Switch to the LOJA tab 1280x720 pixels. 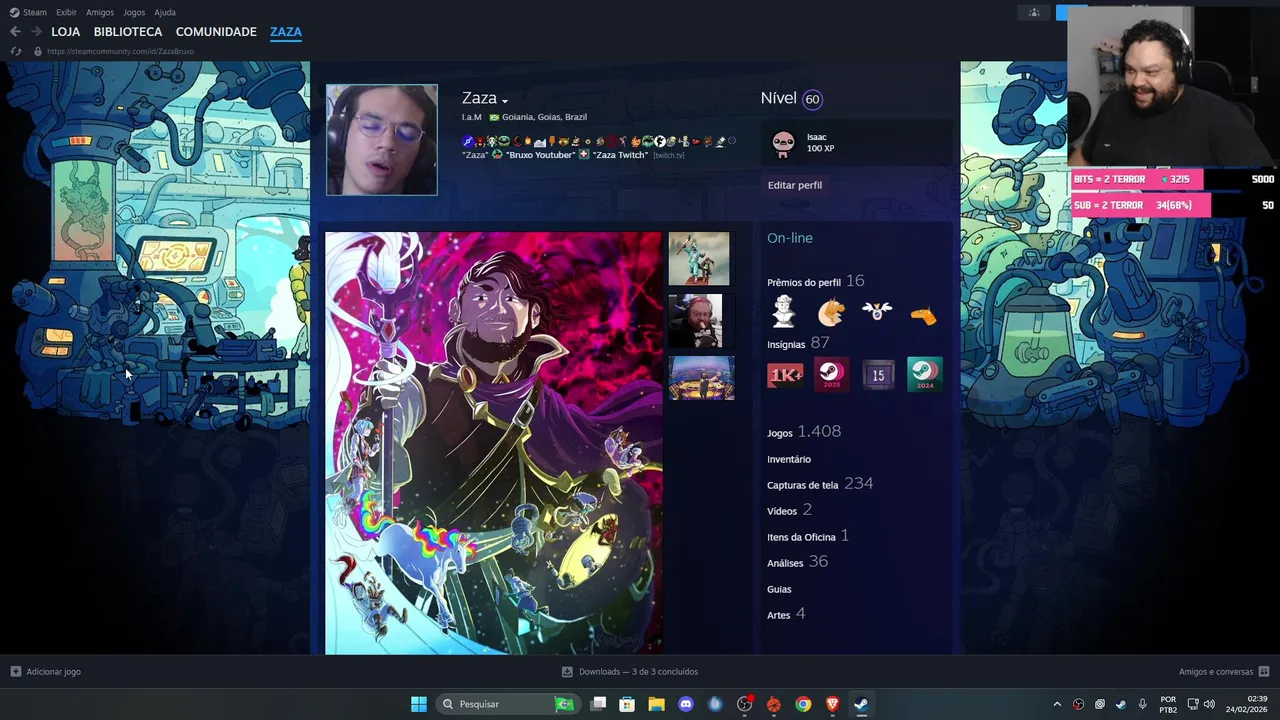[66, 32]
